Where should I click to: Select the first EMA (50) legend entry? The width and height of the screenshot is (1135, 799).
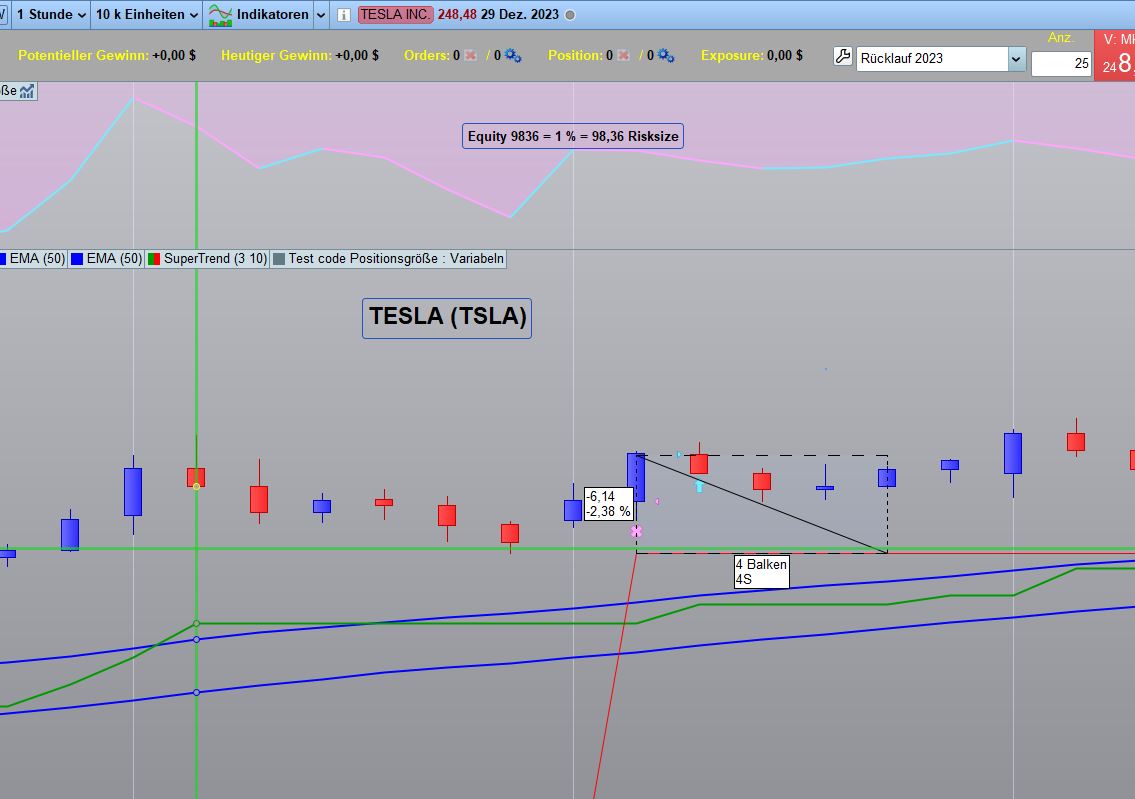point(33,258)
